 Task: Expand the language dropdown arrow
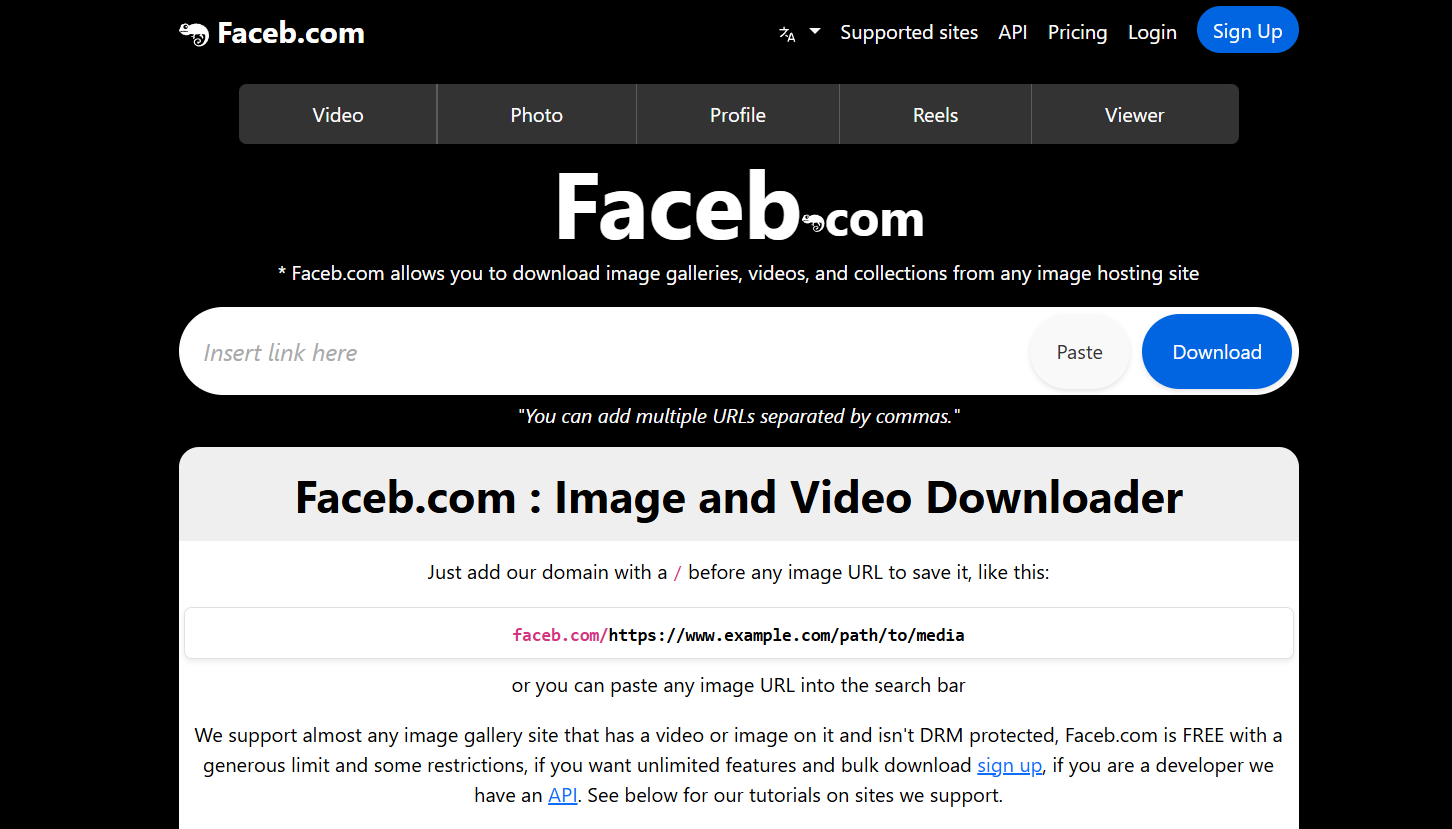click(x=815, y=32)
